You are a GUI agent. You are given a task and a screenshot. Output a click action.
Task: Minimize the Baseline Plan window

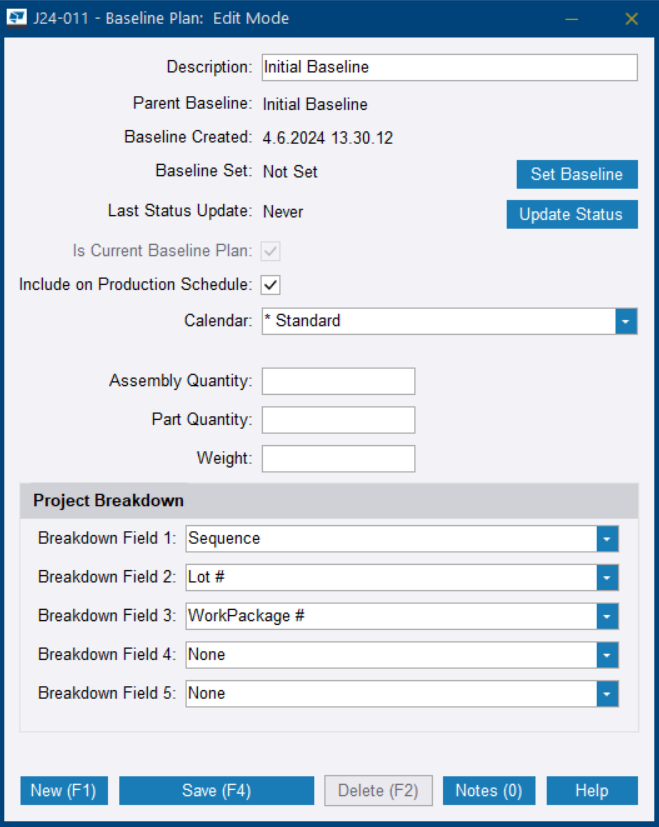tap(572, 19)
